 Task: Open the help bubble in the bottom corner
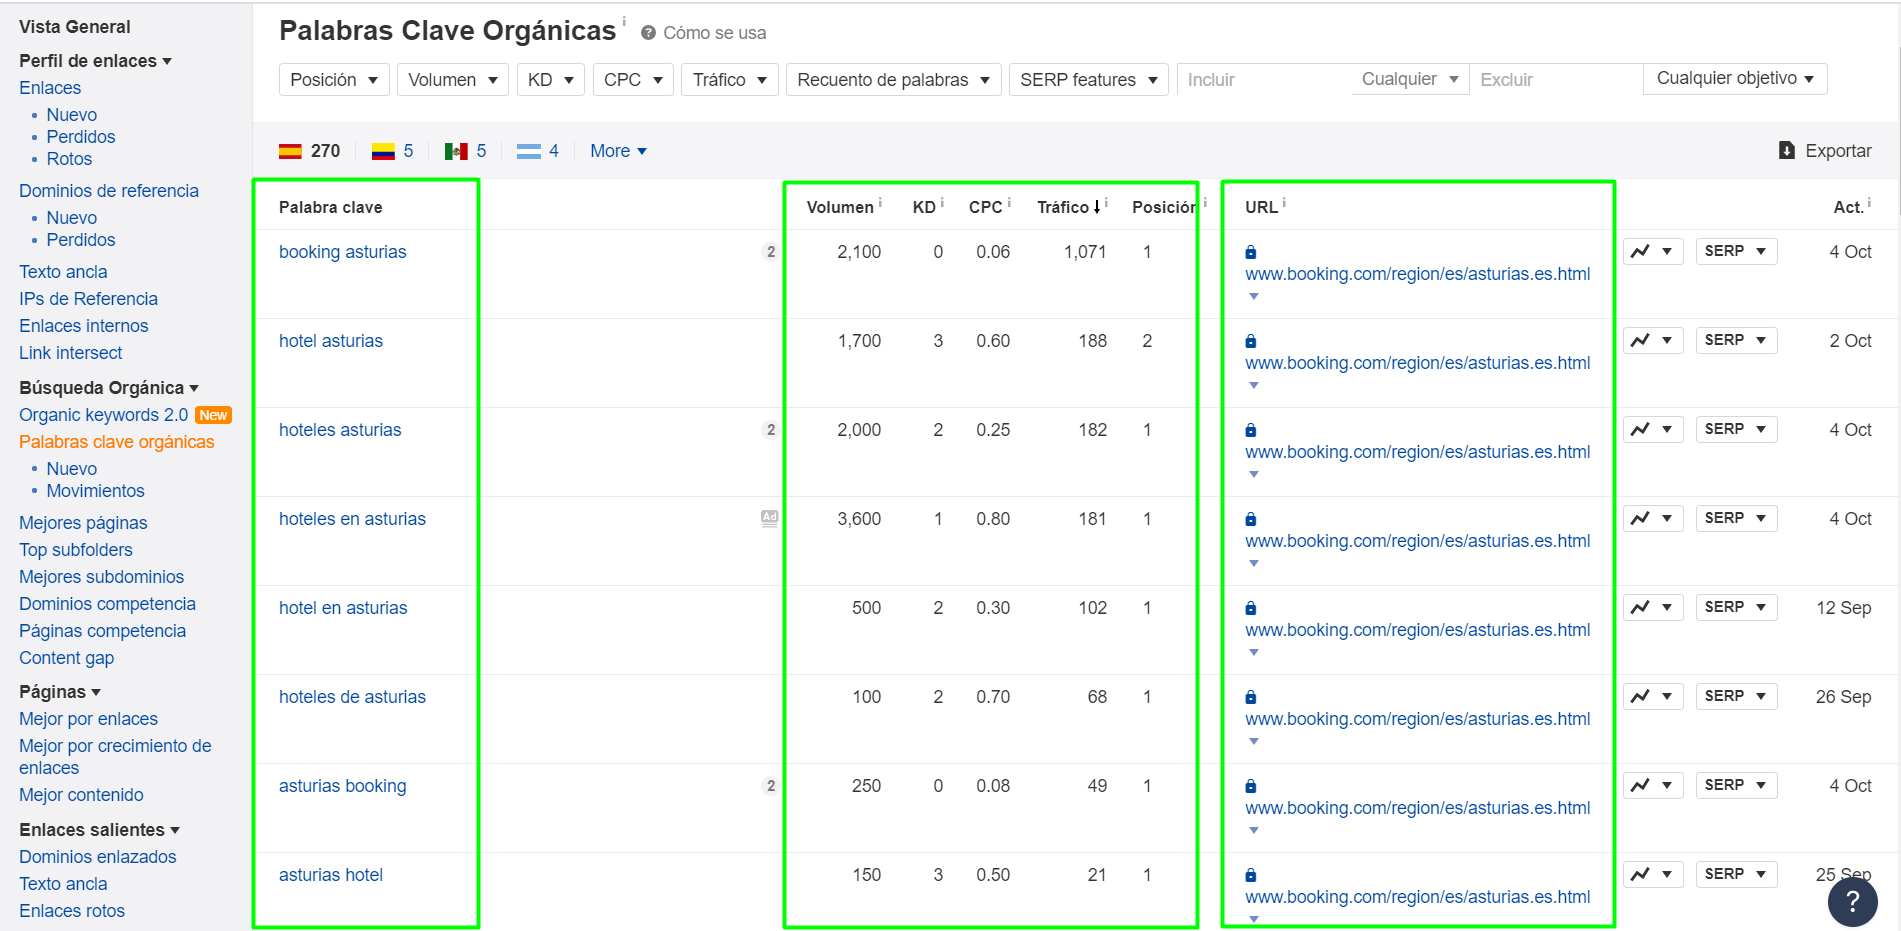coord(1852,901)
